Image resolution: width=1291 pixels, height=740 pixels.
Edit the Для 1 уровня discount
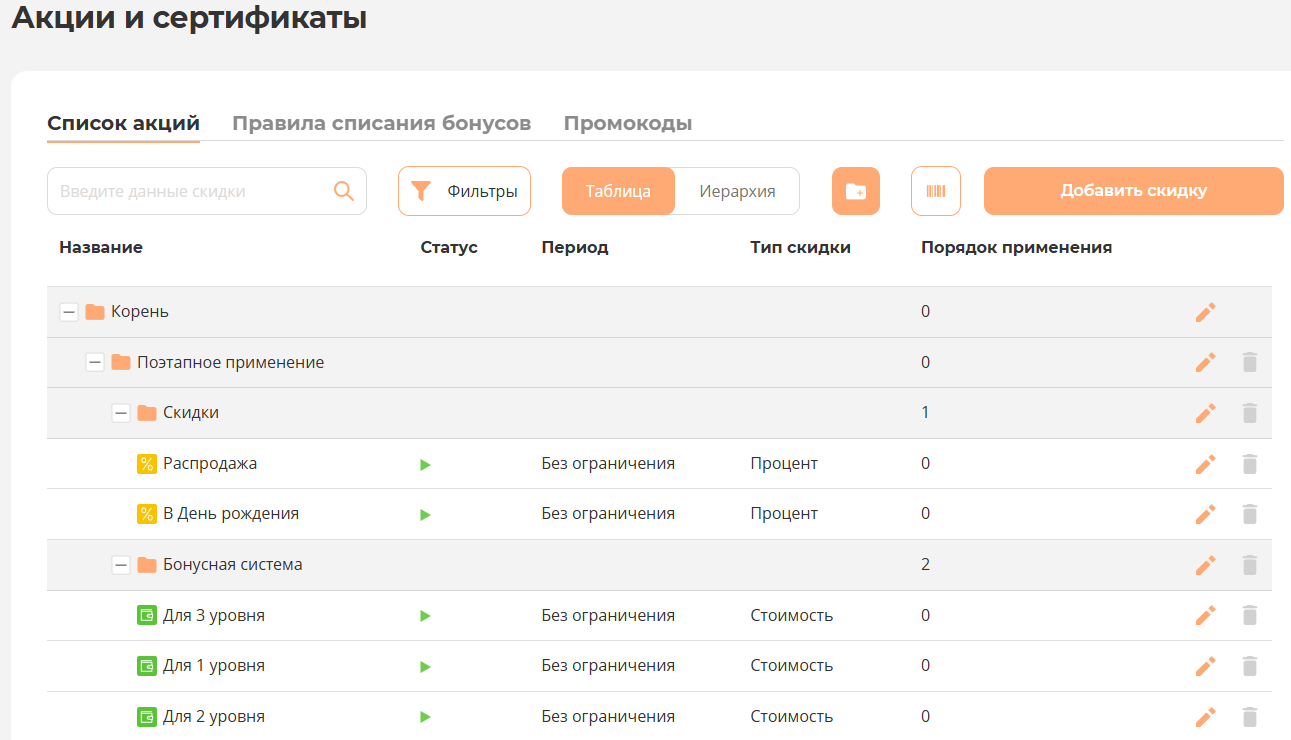(1205, 666)
